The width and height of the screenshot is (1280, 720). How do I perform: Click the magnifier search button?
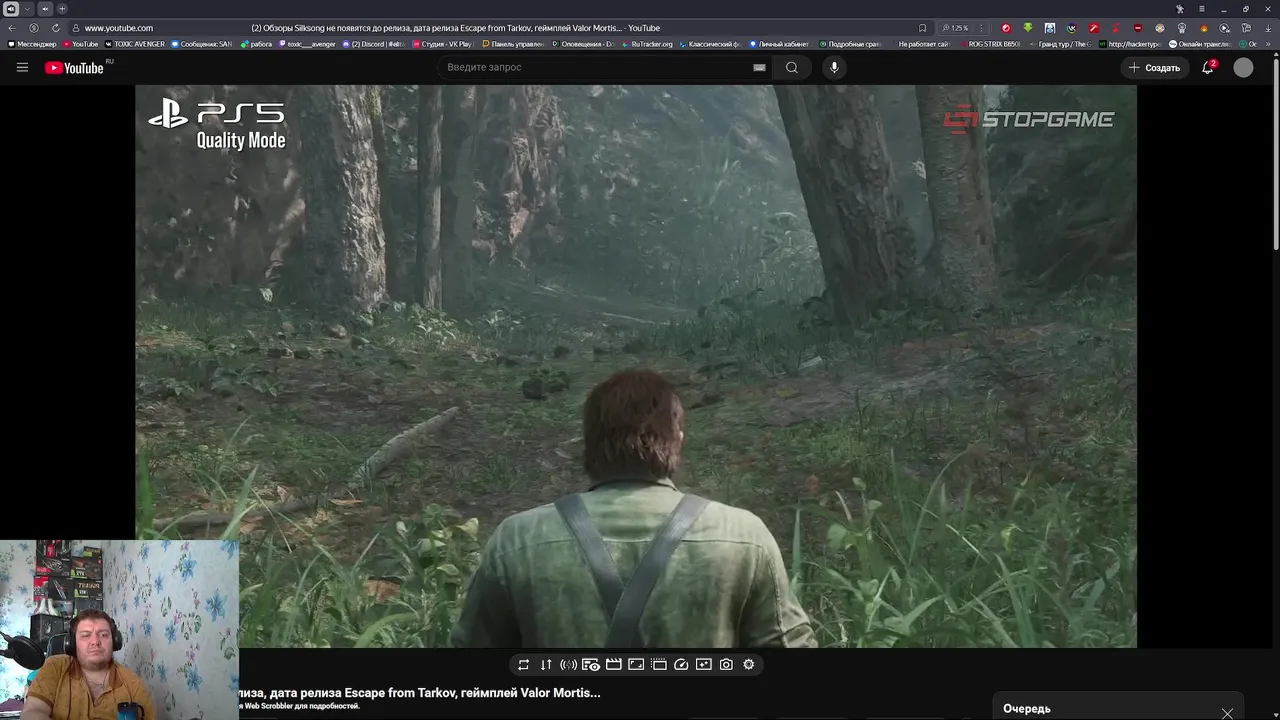tap(792, 67)
